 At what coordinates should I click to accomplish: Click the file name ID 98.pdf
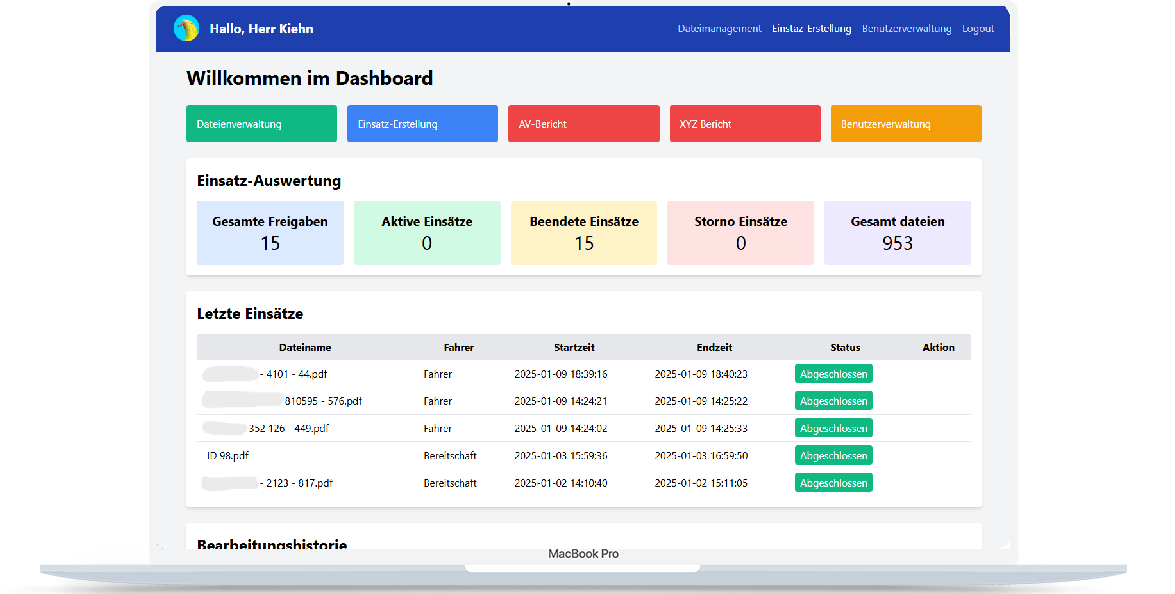(228, 455)
